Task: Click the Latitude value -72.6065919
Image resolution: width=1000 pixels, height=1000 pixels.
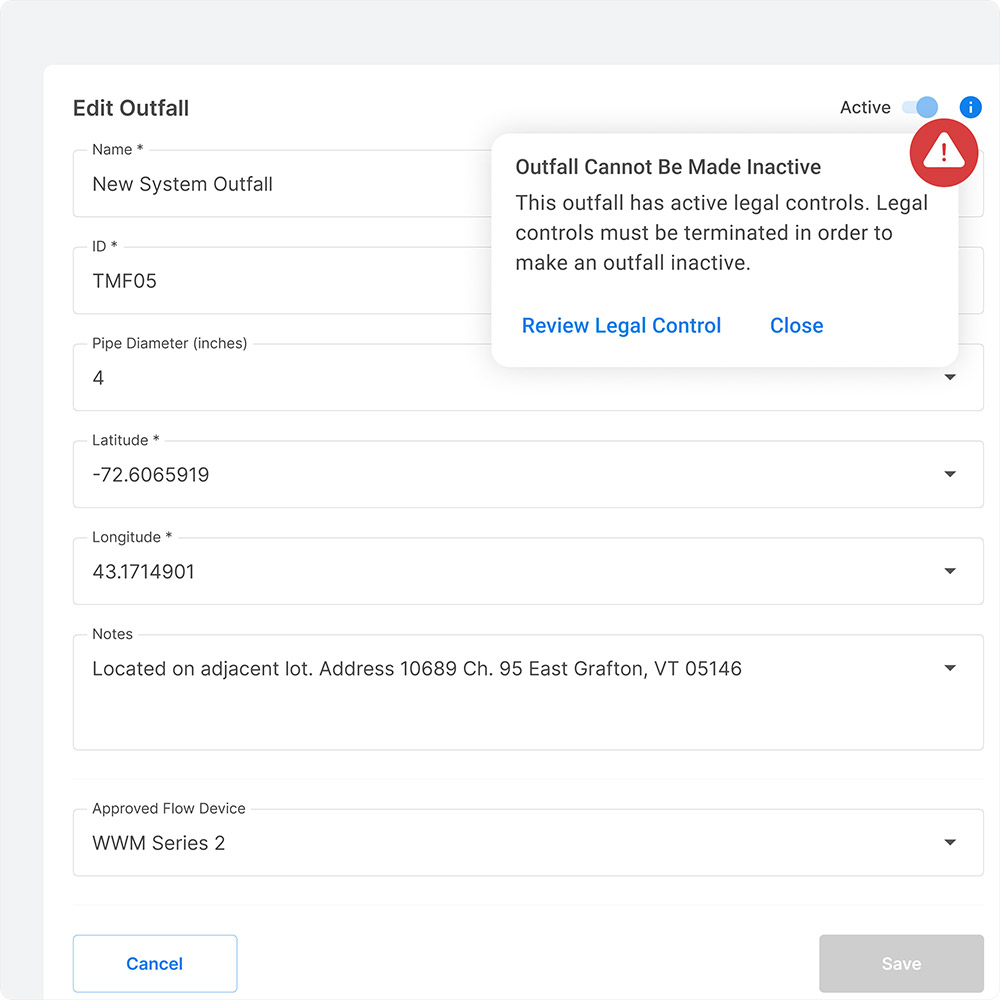Action: pos(151,474)
